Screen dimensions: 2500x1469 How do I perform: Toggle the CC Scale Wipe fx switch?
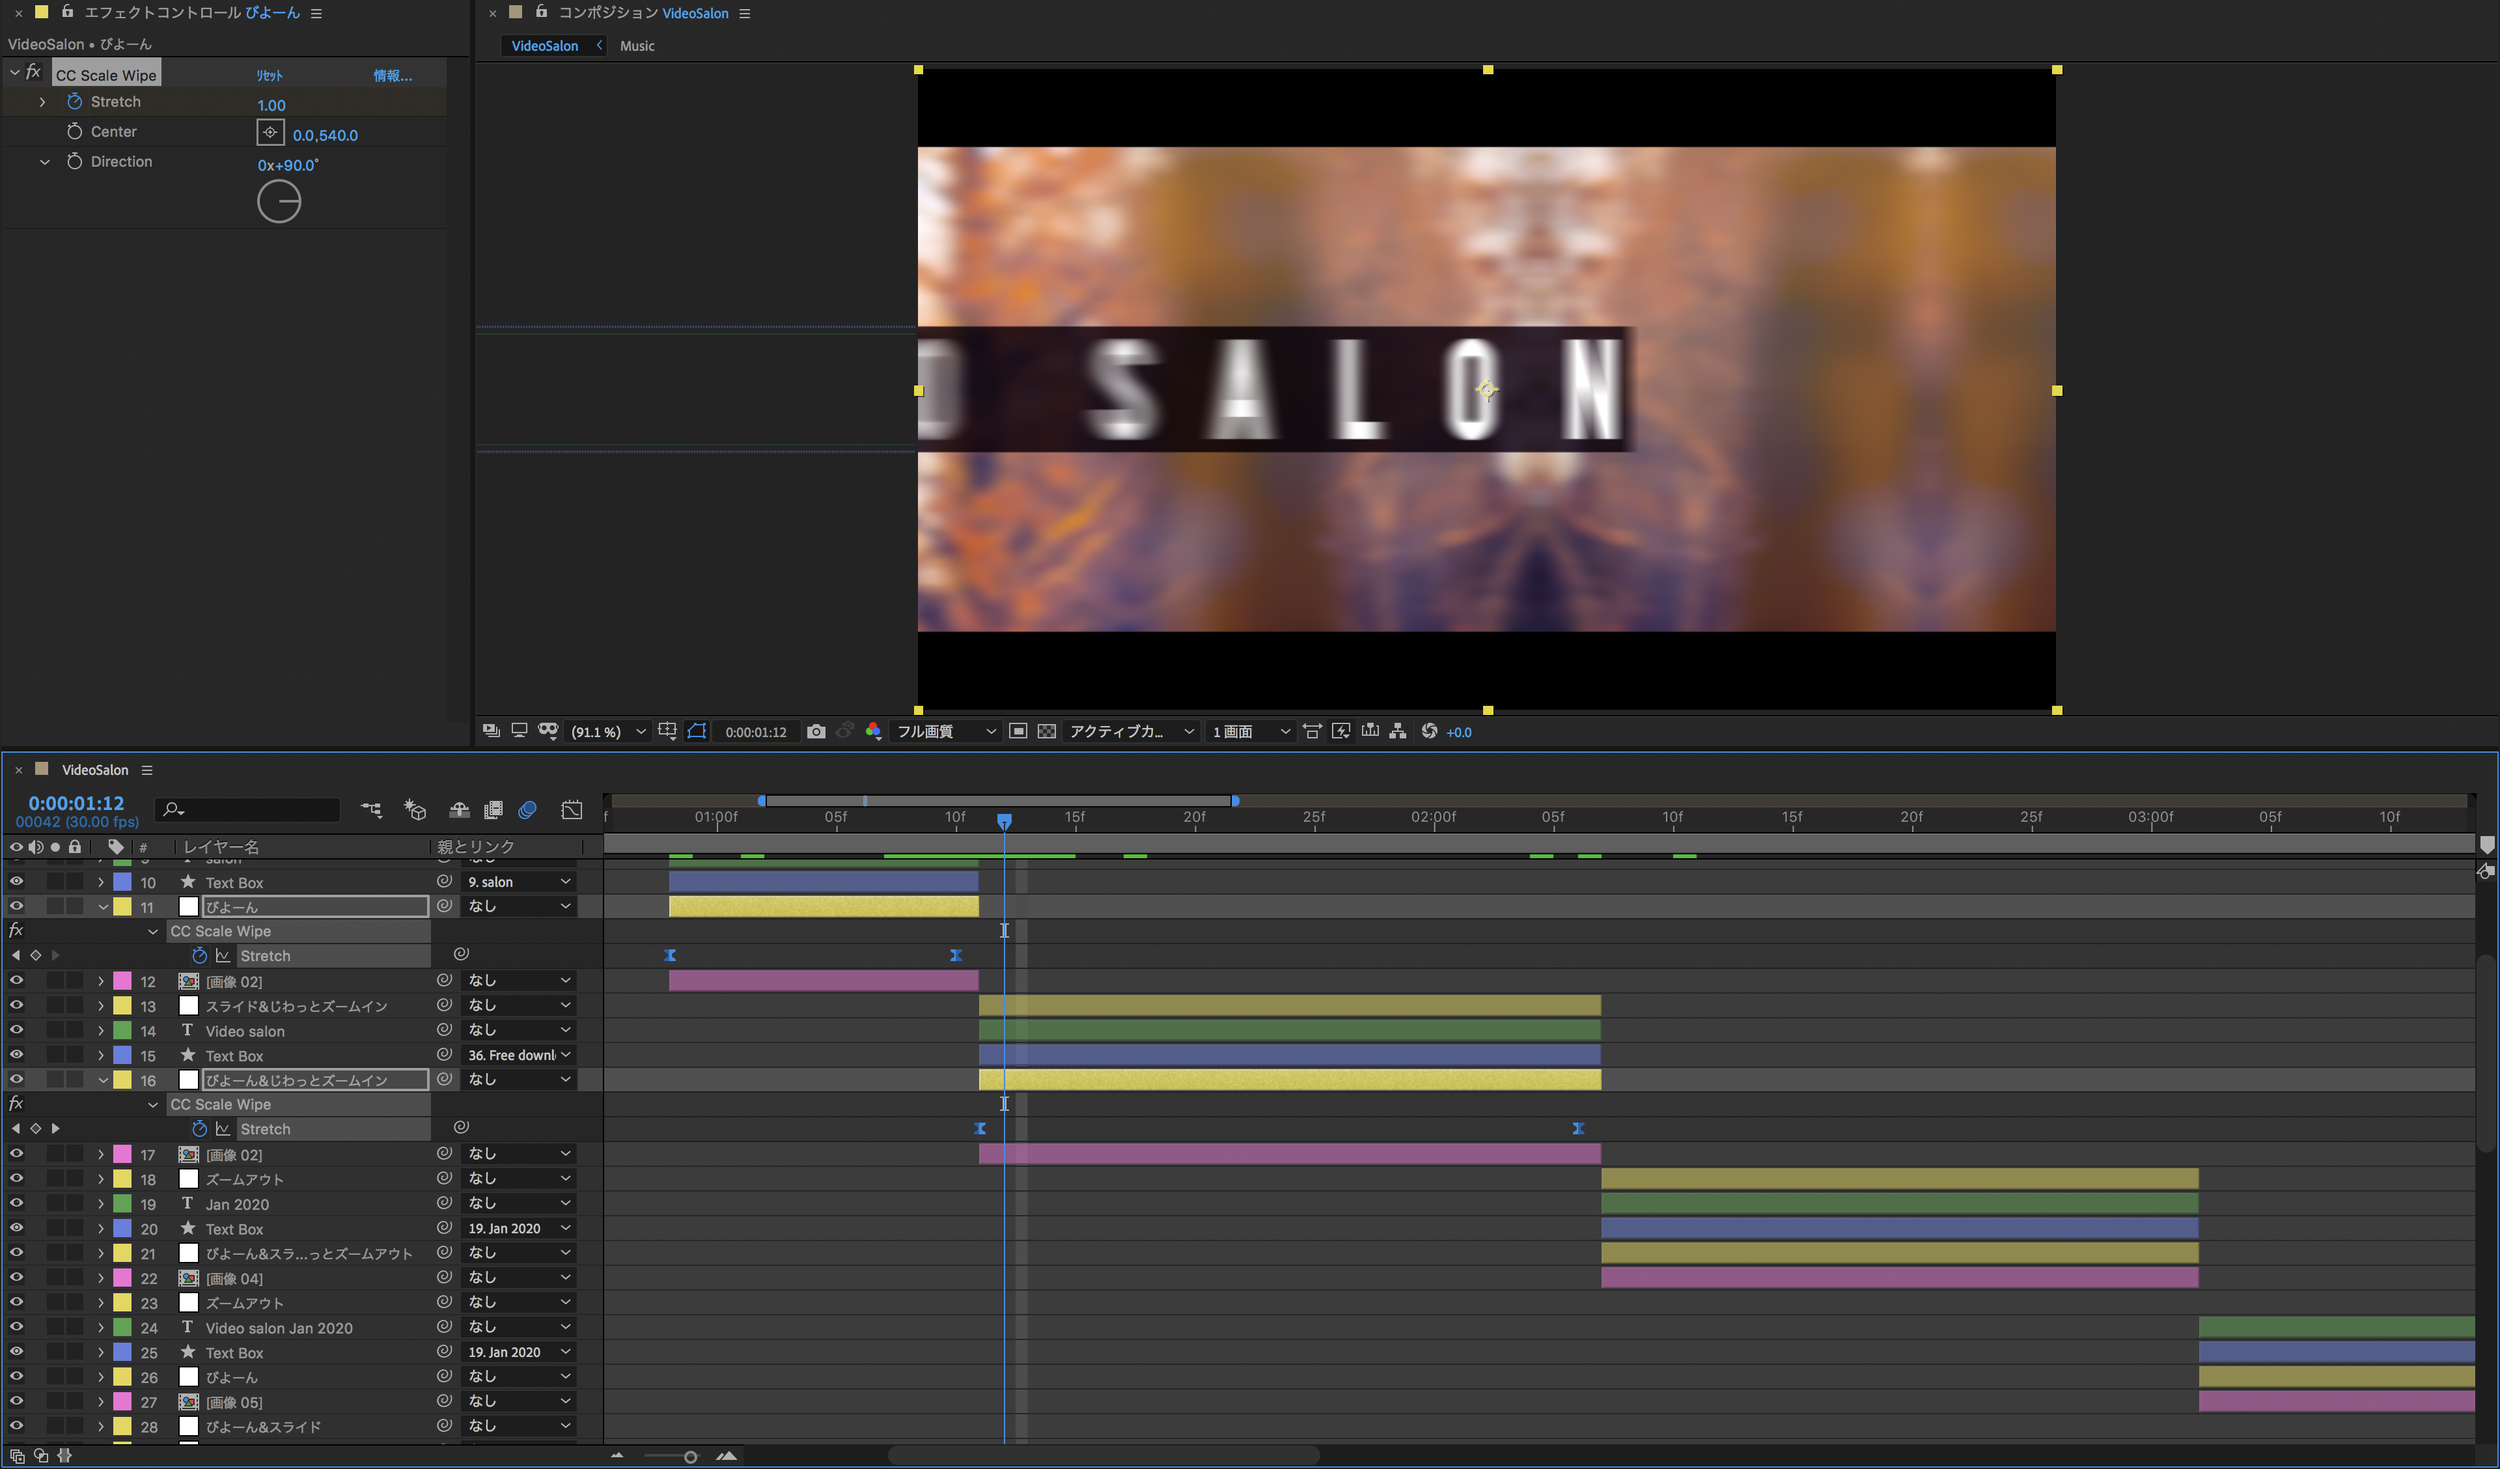point(33,73)
